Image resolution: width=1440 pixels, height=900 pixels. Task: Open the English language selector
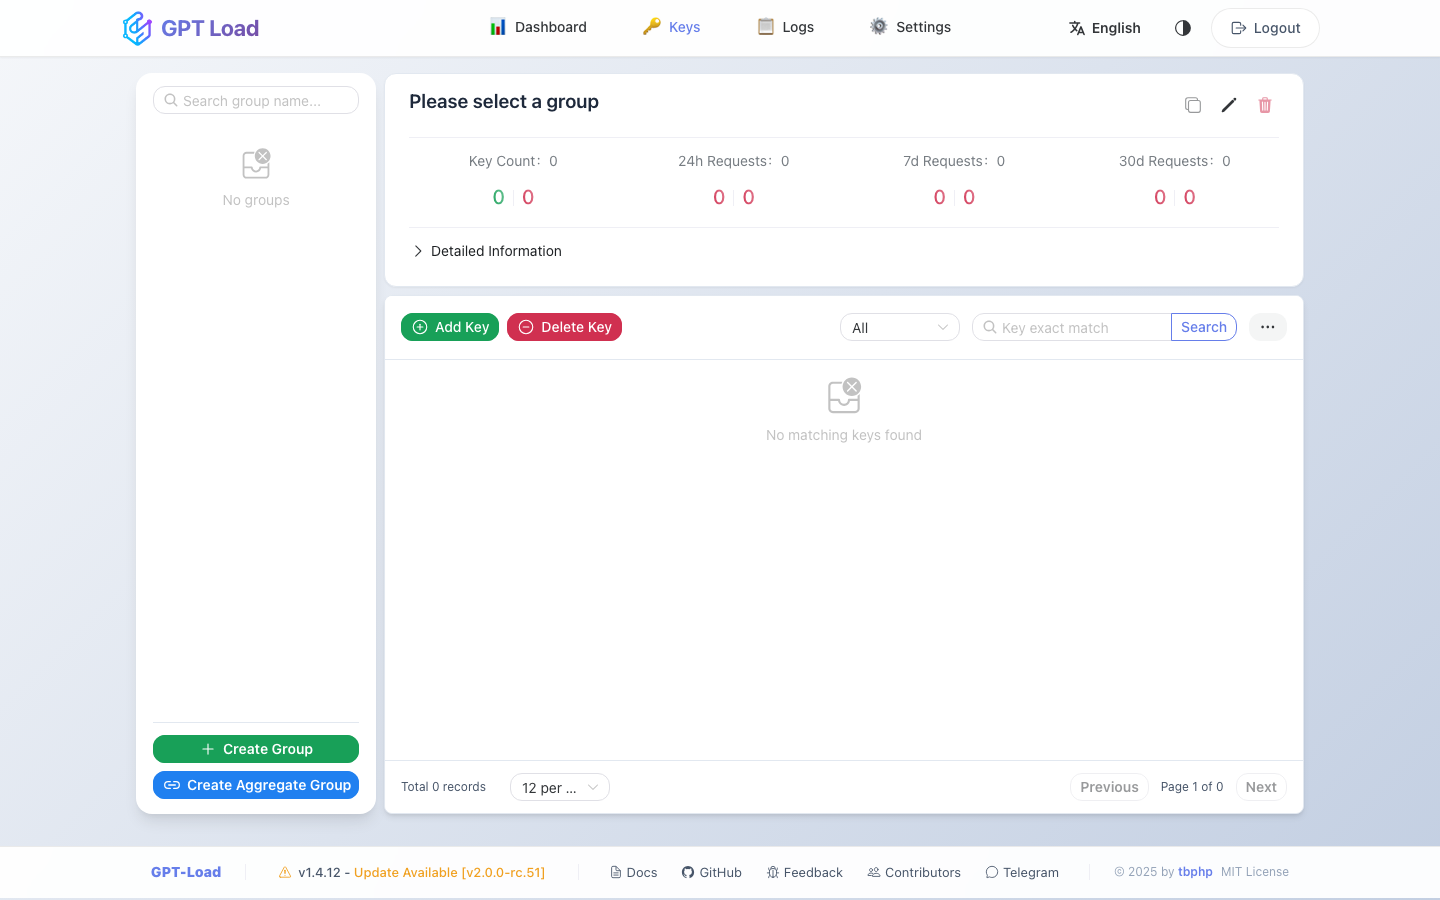pyautogui.click(x=1105, y=28)
